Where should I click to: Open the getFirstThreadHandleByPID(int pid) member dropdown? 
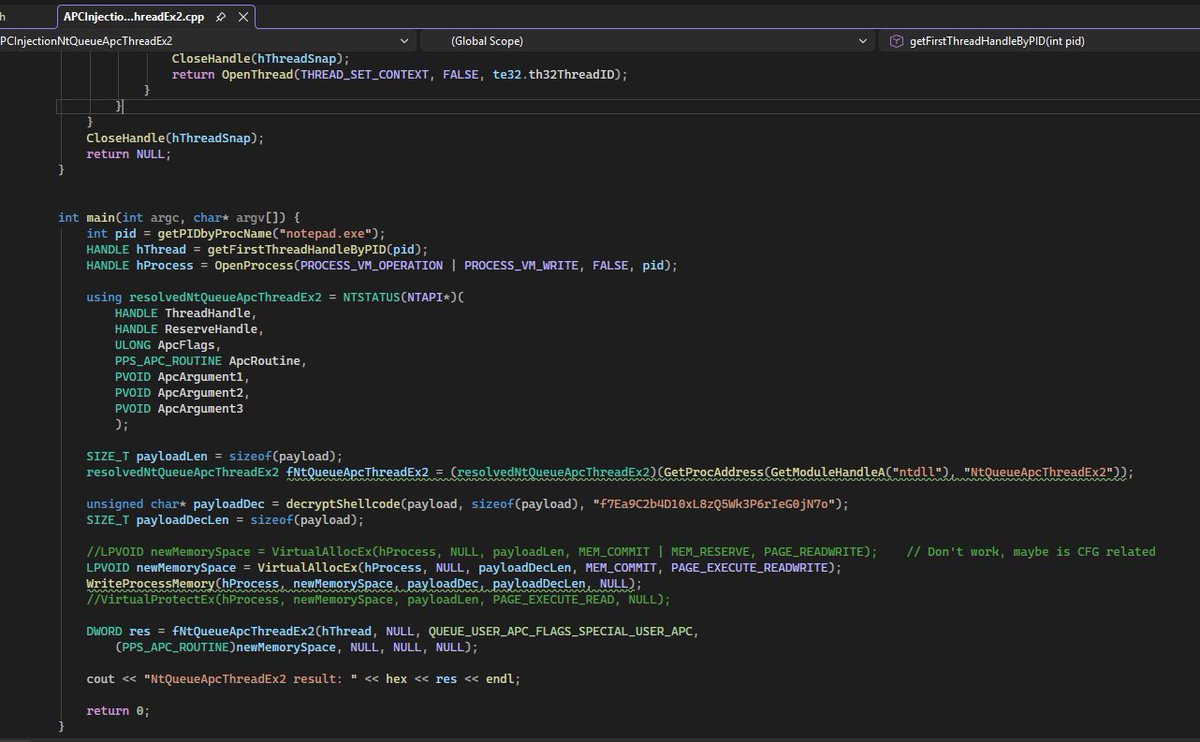click(x=1040, y=41)
